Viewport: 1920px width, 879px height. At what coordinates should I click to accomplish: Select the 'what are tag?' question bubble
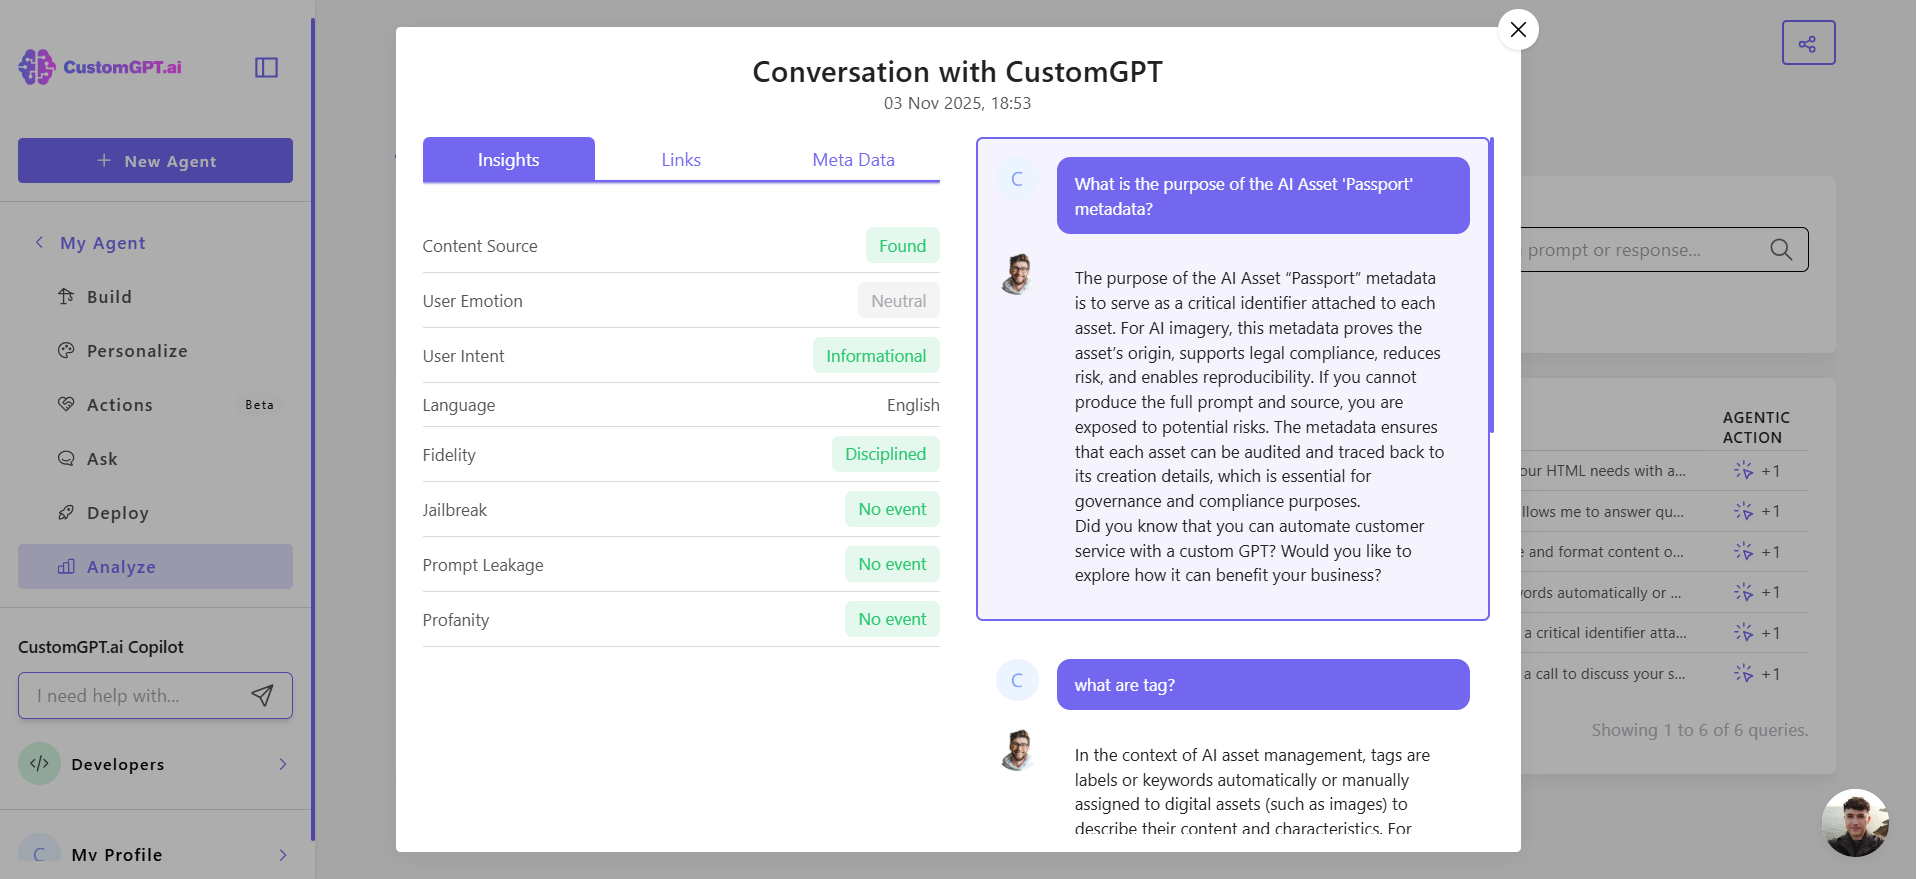(x=1263, y=685)
